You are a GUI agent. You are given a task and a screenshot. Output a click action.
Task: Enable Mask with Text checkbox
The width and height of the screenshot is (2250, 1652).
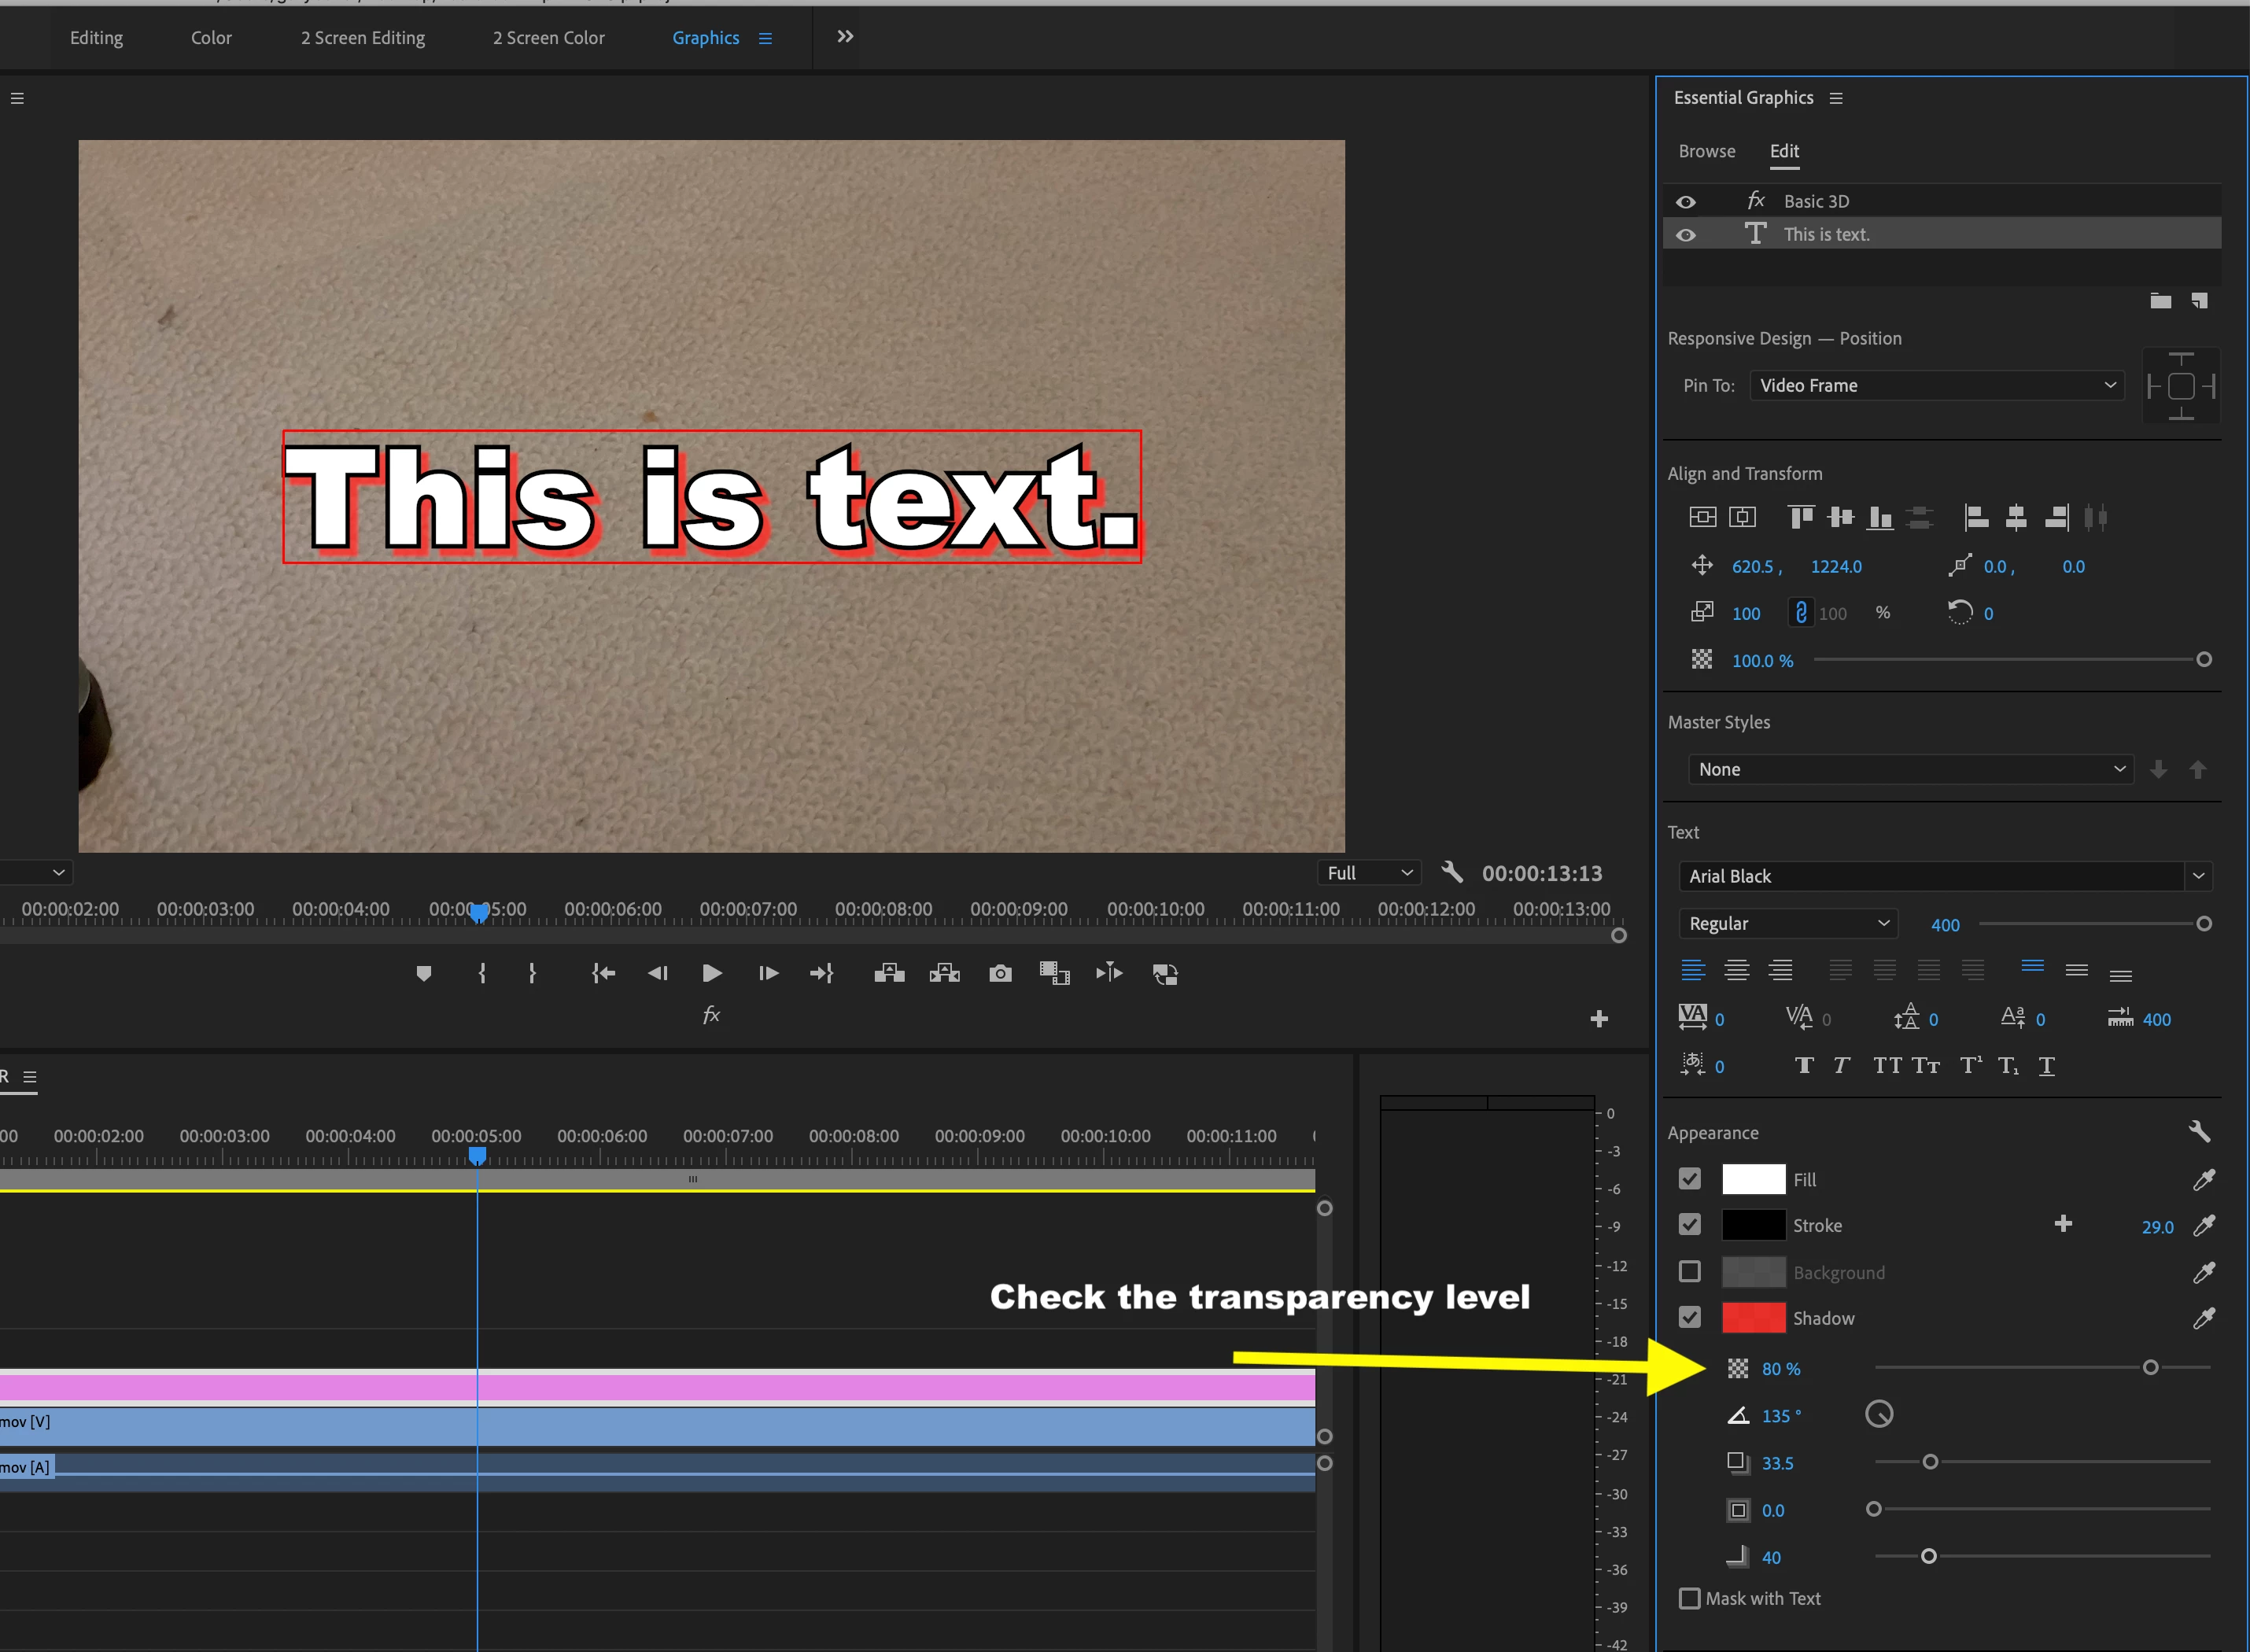point(1690,1598)
